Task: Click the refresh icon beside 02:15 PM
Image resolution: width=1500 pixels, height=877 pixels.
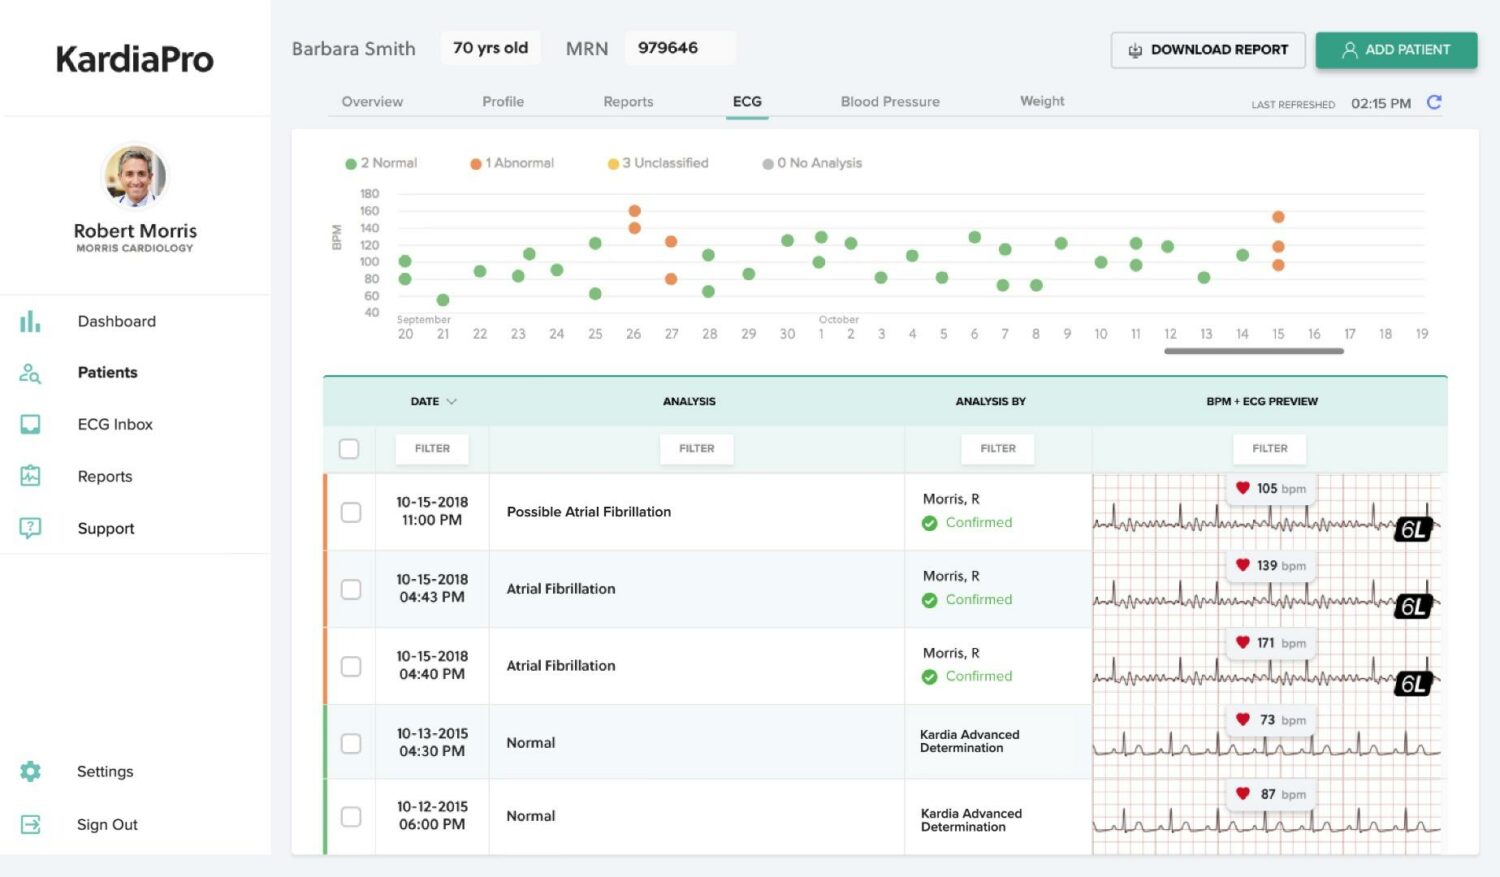Action: (1434, 102)
